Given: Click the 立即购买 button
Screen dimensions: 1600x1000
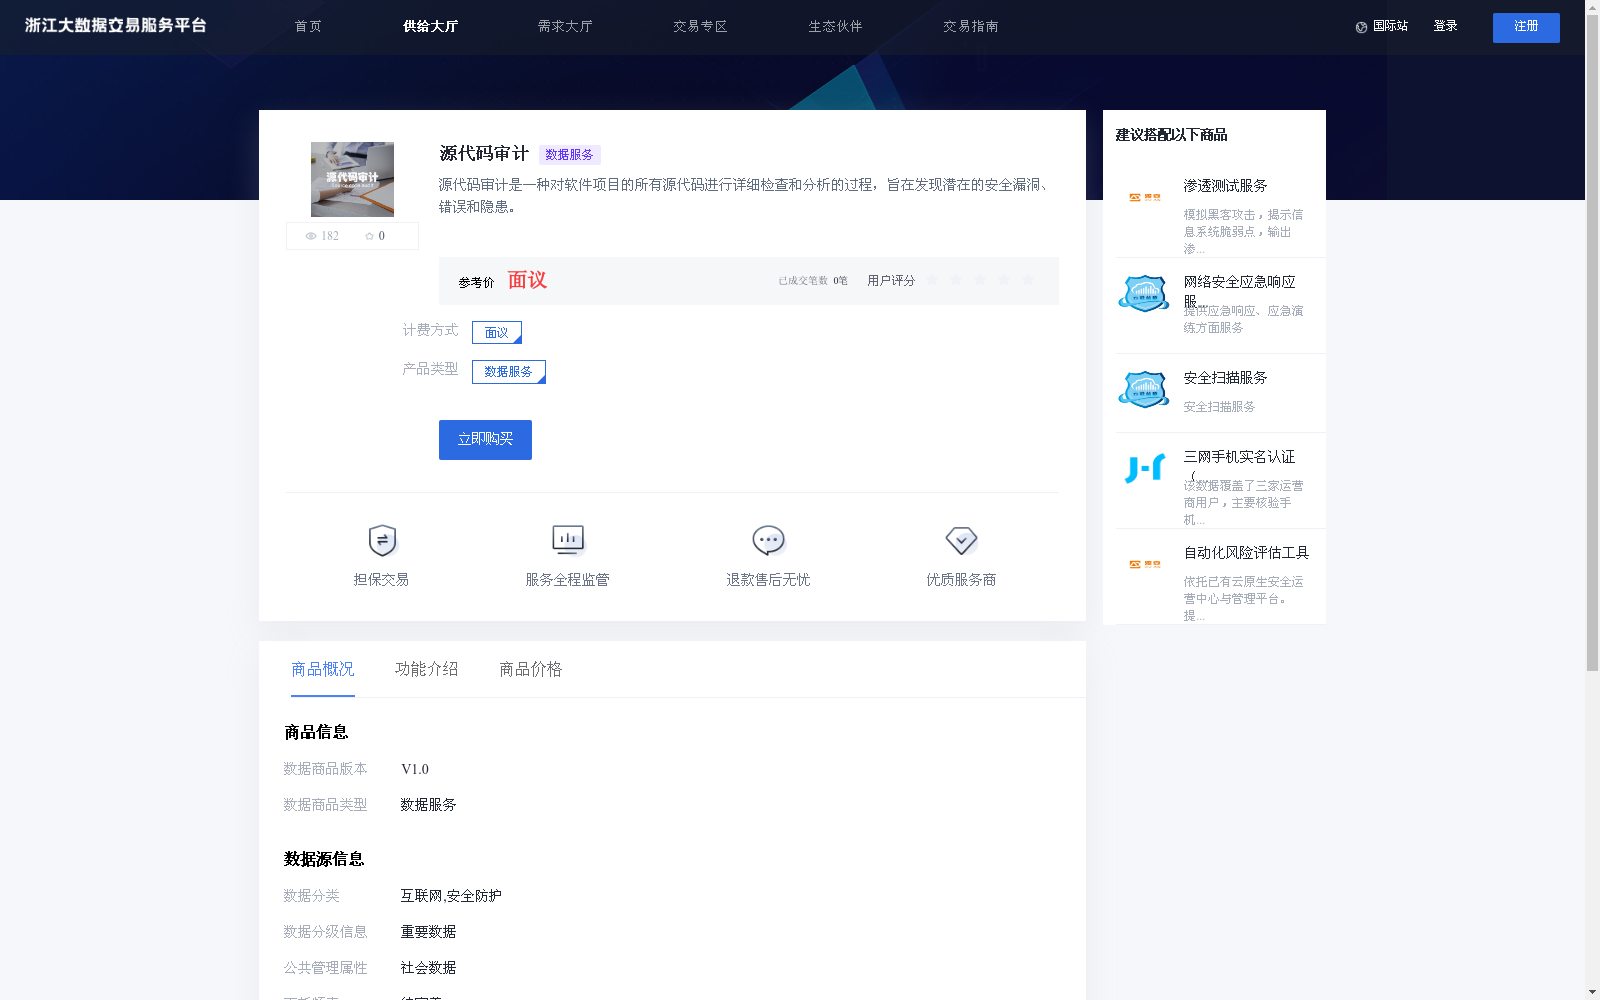Looking at the screenshot, I should [x=485, y=440].
